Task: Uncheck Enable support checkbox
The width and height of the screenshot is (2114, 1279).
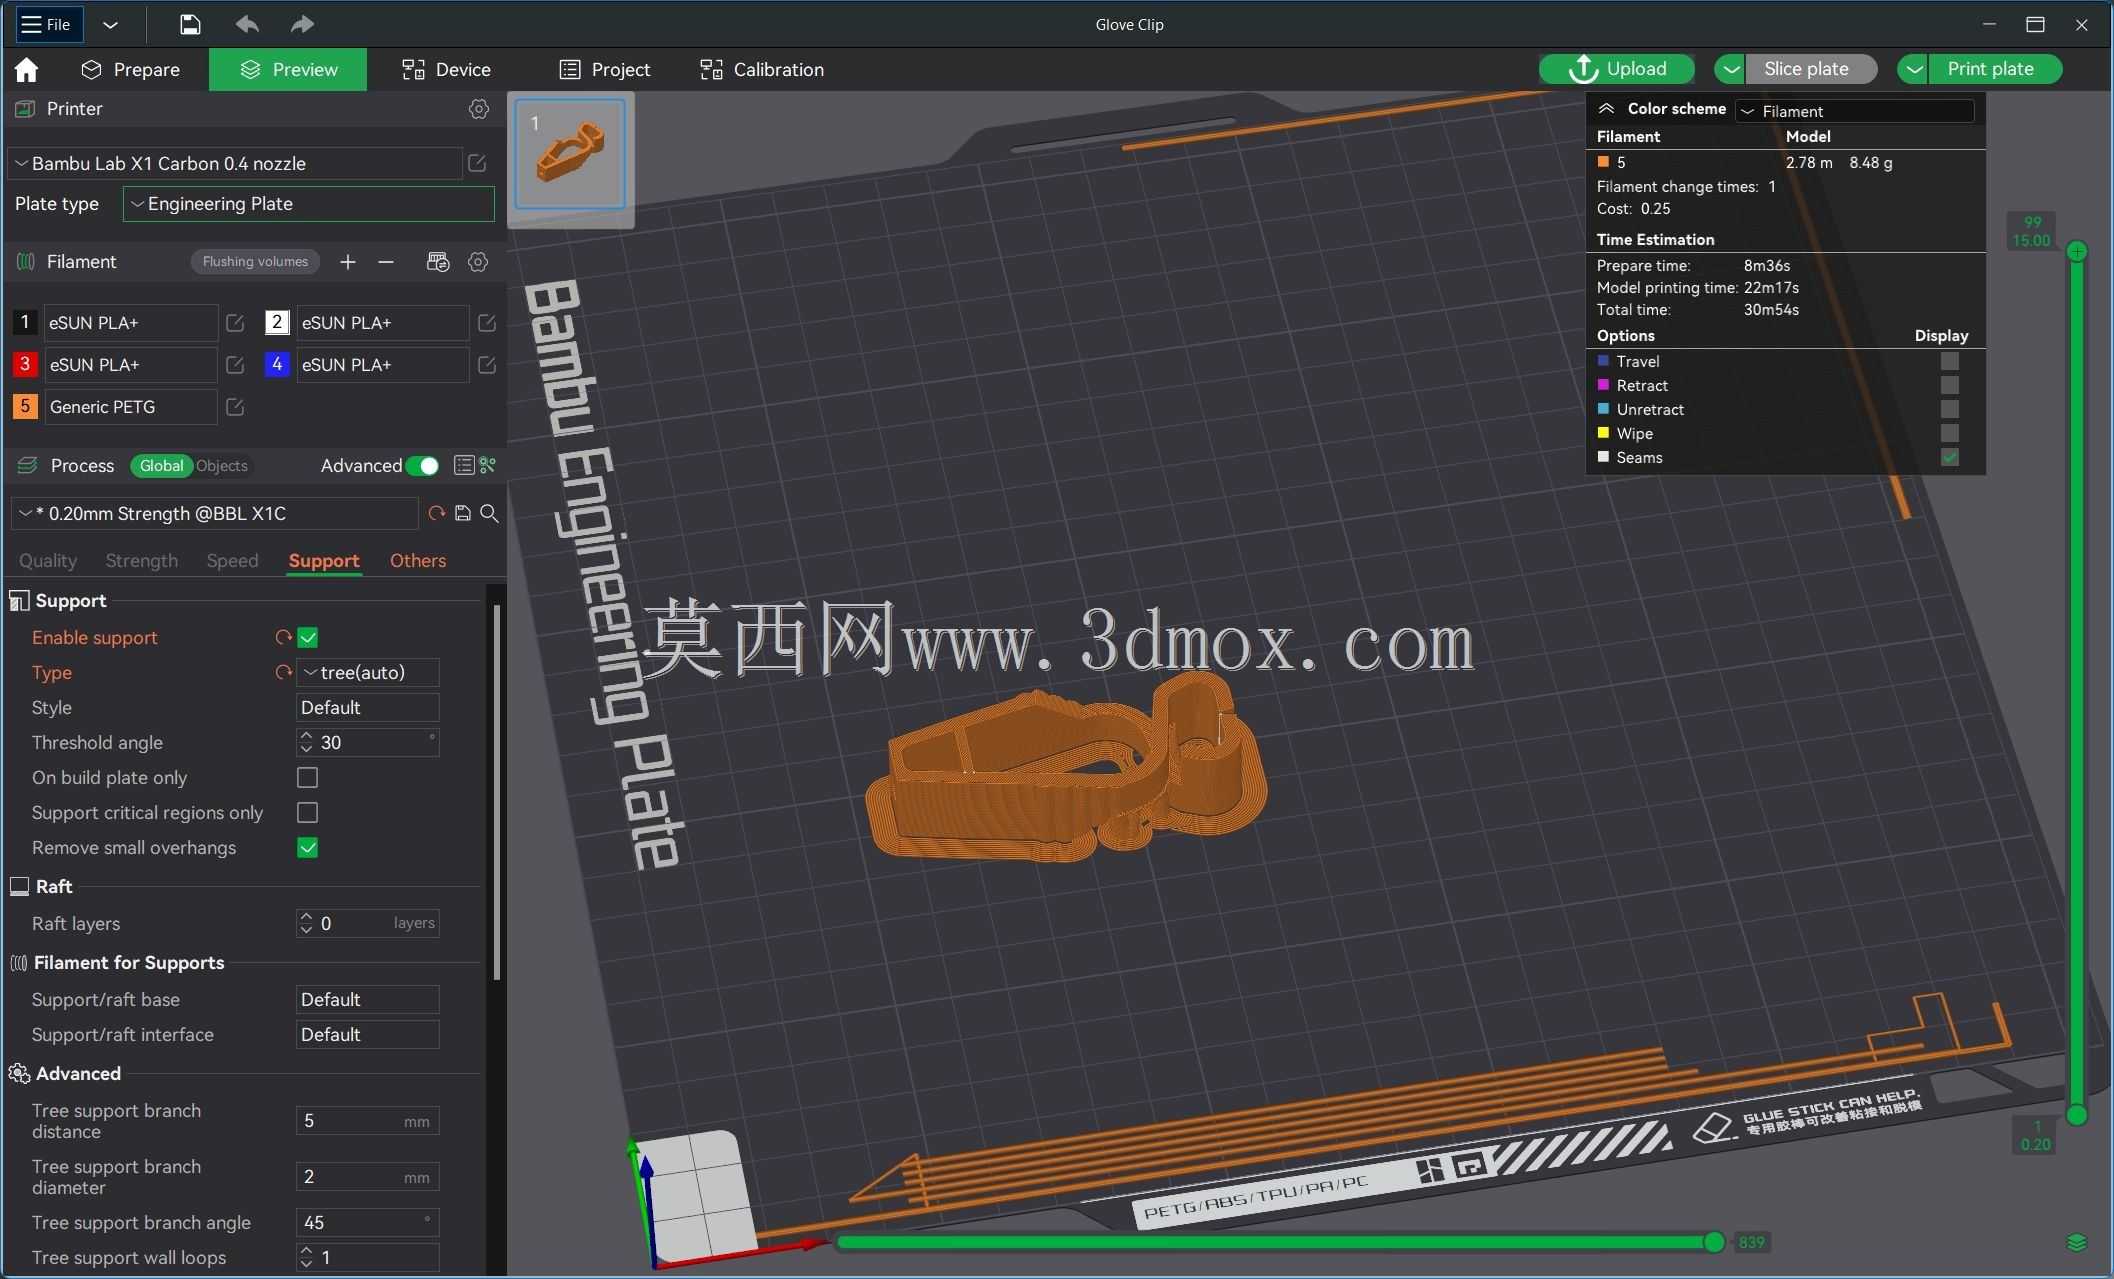Action: [308, 637]
